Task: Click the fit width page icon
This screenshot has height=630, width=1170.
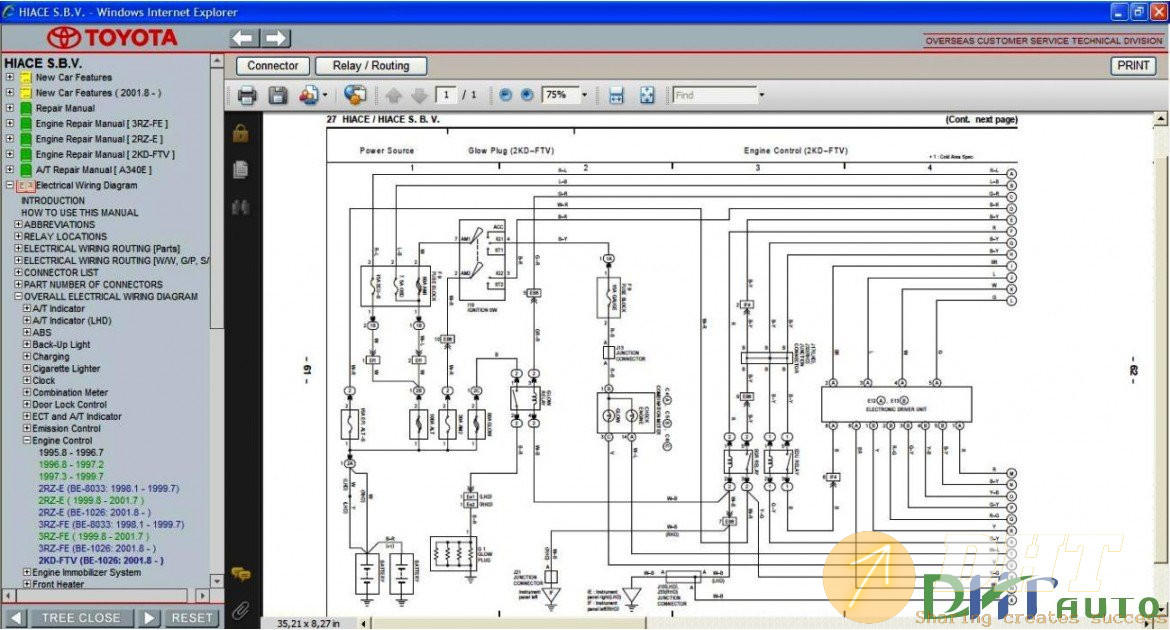Action: click(x=616, y=95)
